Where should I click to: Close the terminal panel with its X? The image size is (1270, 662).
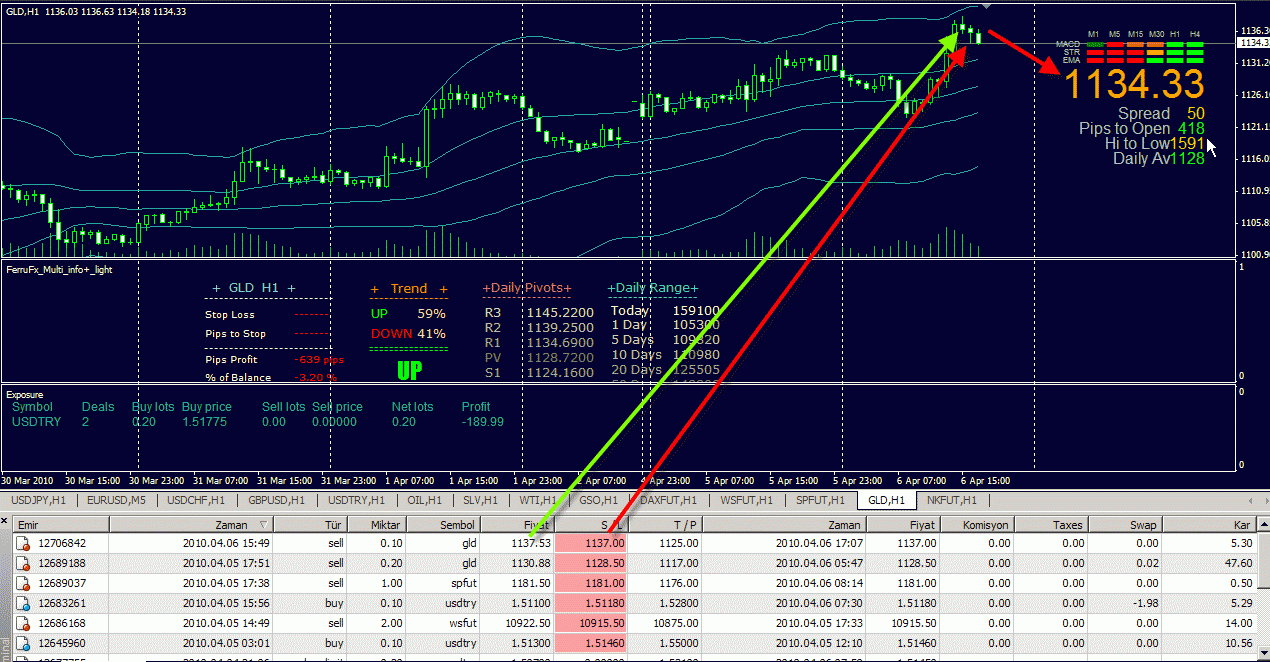point(5,523)
